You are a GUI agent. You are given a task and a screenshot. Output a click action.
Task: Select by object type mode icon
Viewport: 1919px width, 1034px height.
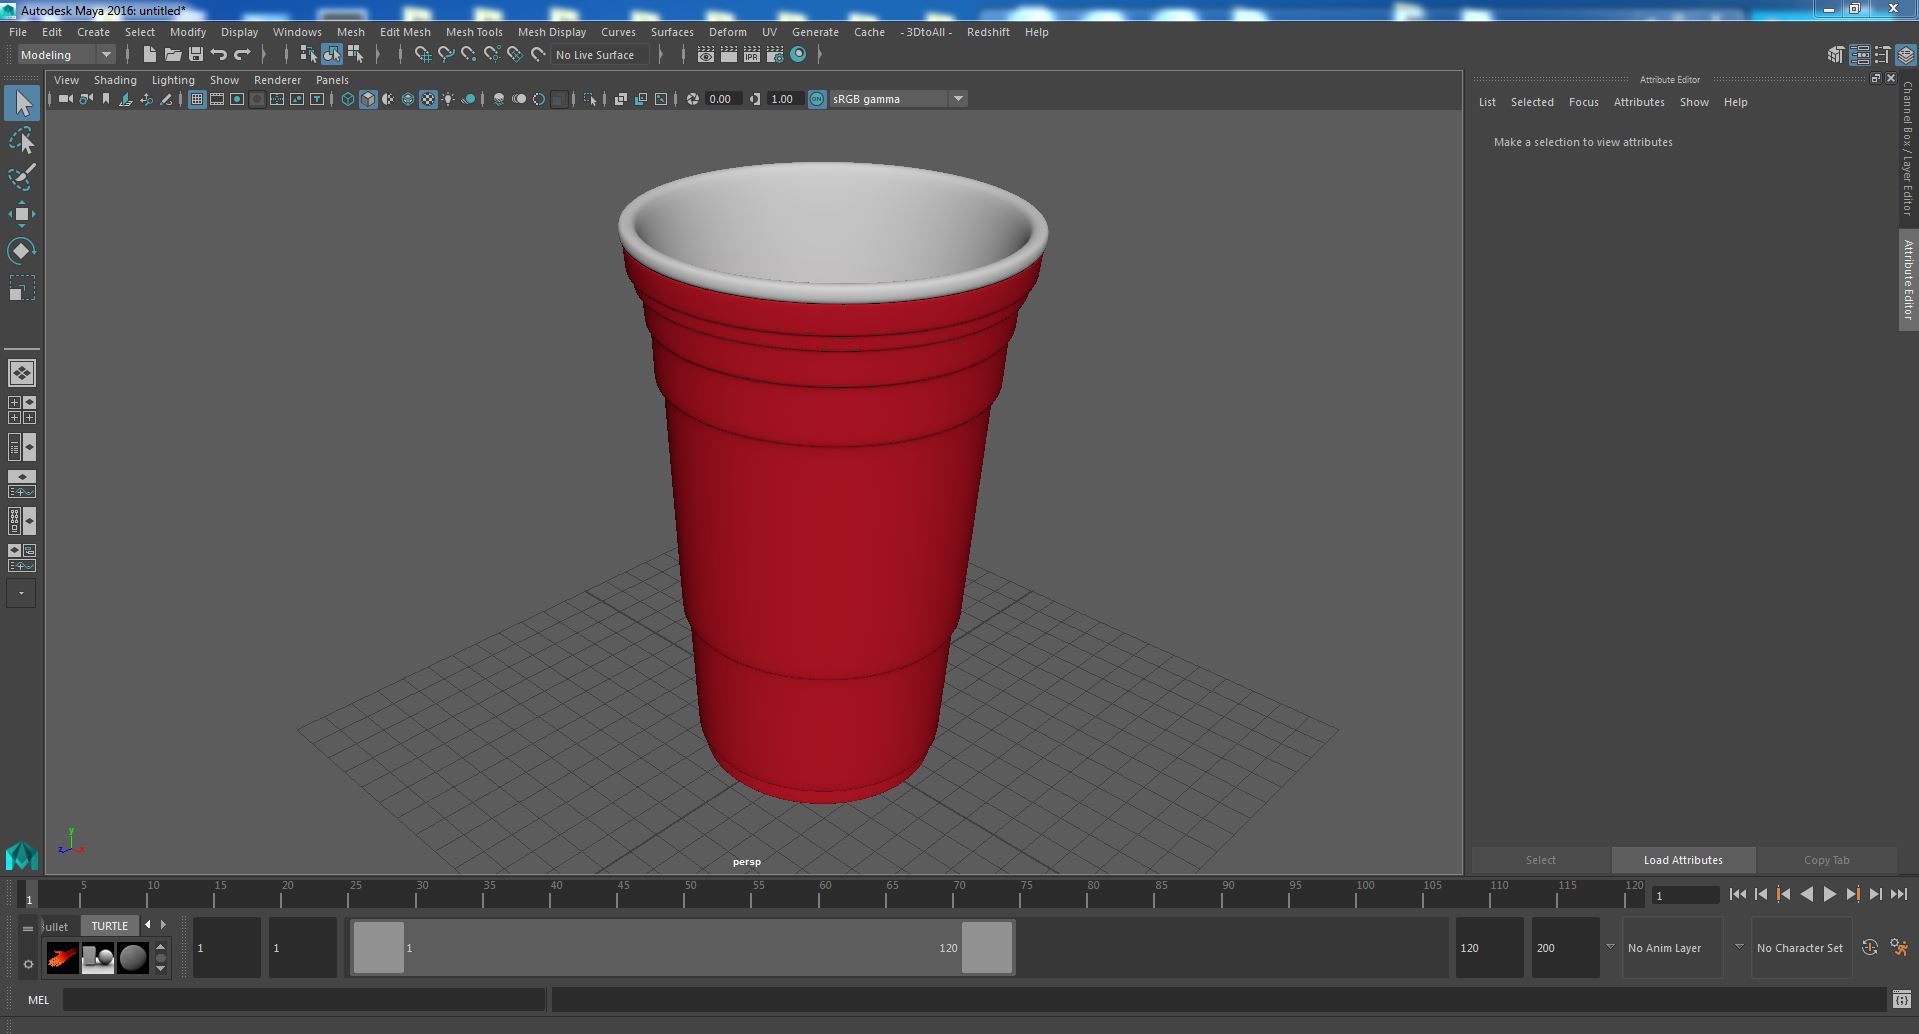(331, 55)
